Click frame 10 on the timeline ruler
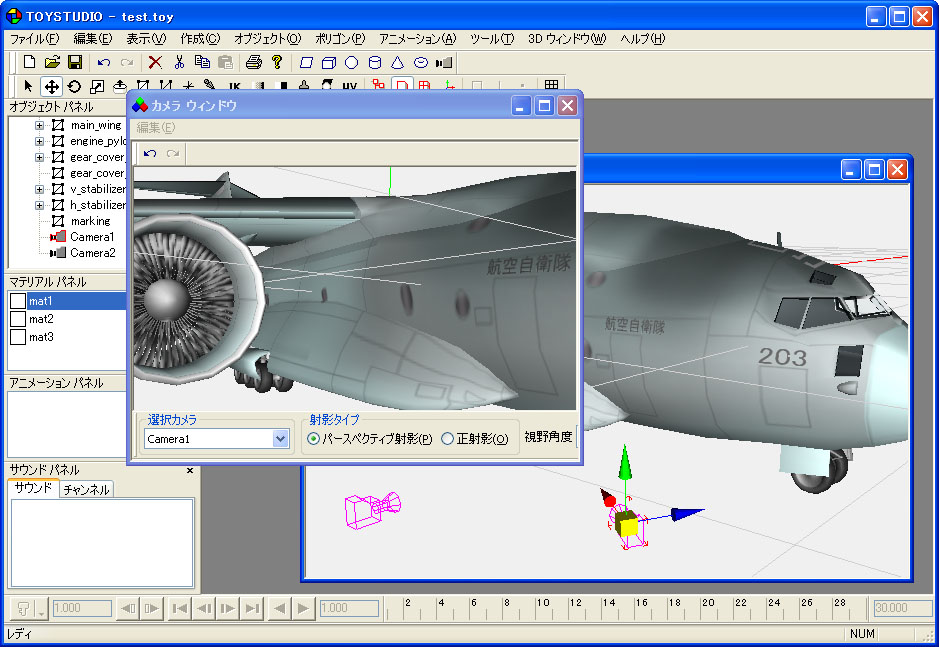 pos(543,603)
